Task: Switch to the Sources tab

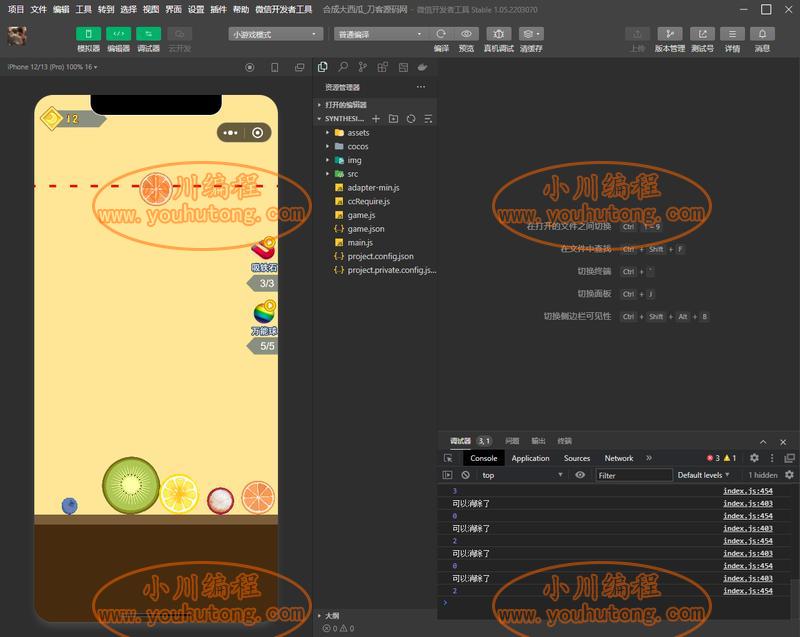Action: 577,458
